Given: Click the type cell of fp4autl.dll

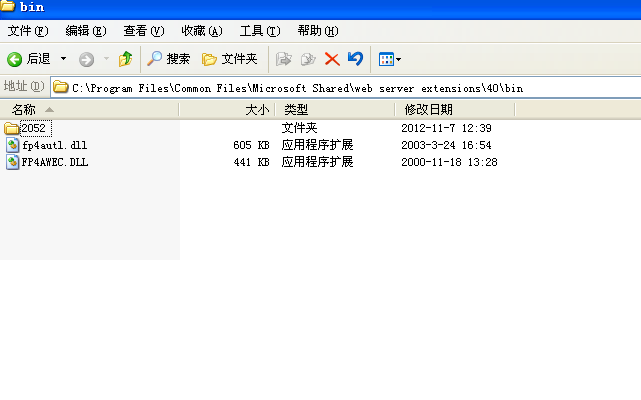Looking at the screenshot, I should 317,145.
